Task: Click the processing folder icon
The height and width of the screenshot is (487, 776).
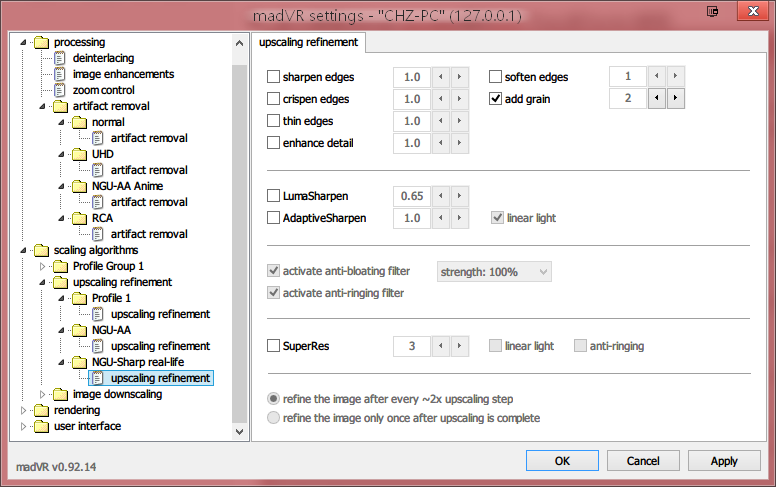Action: point(42,43)
